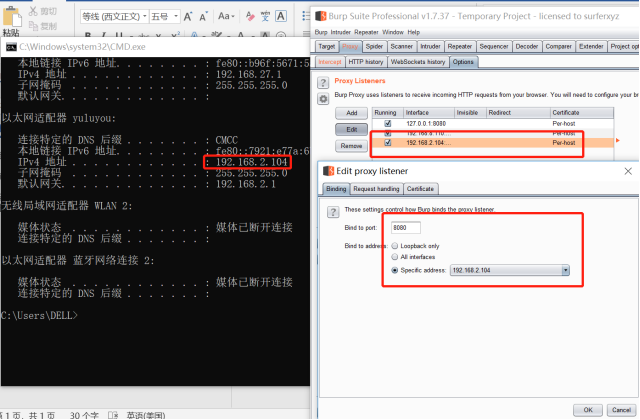The image size is (640, 420).
Task: Click Cancel in Edit proxy listener
Action: [621, 410]
